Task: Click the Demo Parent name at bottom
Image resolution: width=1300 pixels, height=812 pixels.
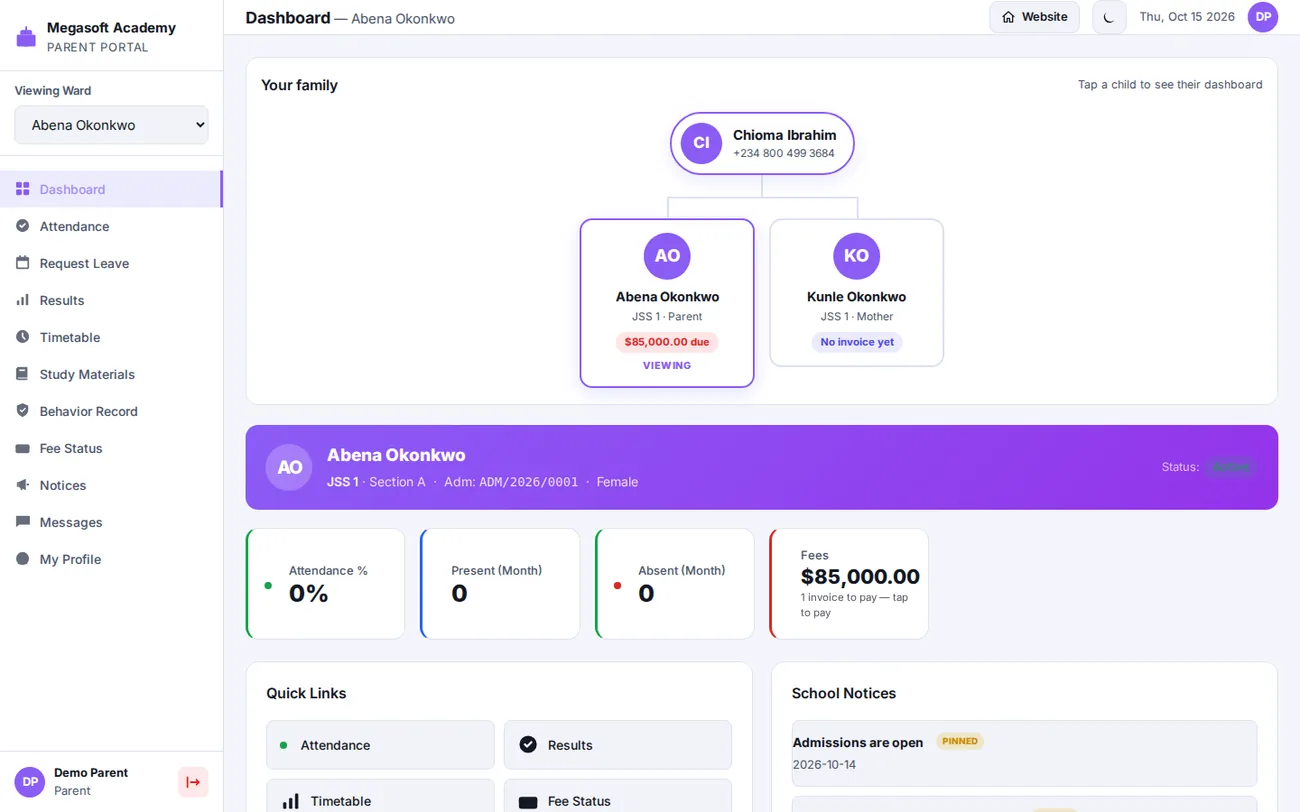Action: (x=91, y=773)
